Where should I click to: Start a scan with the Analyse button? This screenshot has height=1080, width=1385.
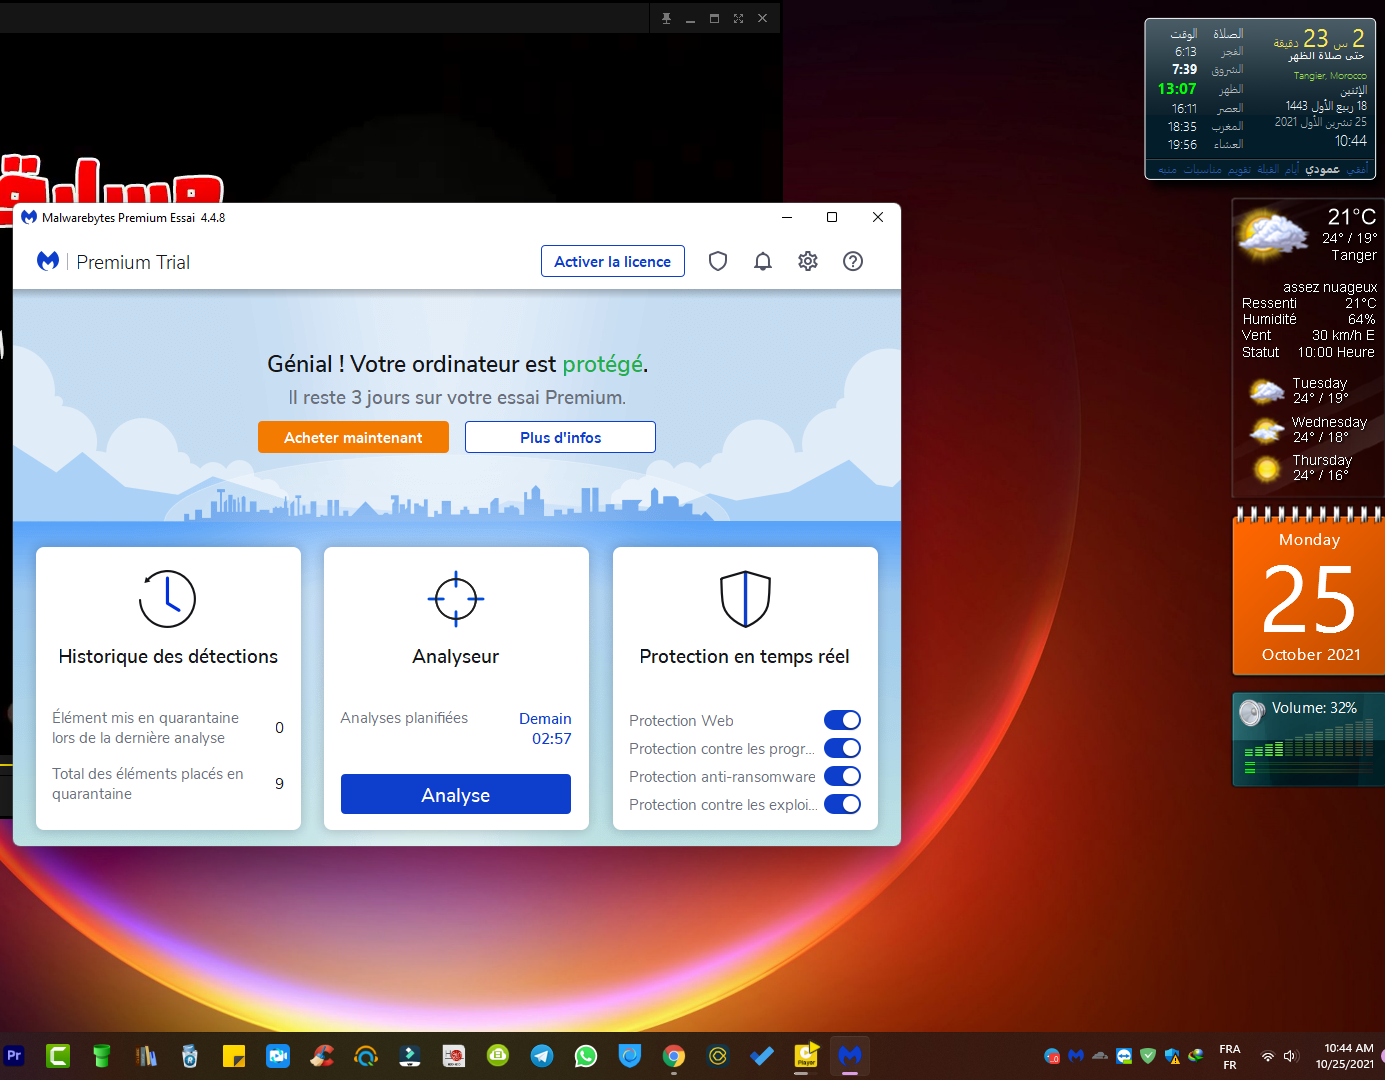456,794
